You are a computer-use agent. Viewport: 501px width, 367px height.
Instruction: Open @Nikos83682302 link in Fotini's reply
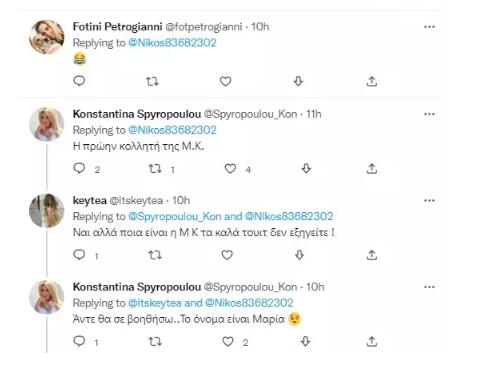[172, 43]
